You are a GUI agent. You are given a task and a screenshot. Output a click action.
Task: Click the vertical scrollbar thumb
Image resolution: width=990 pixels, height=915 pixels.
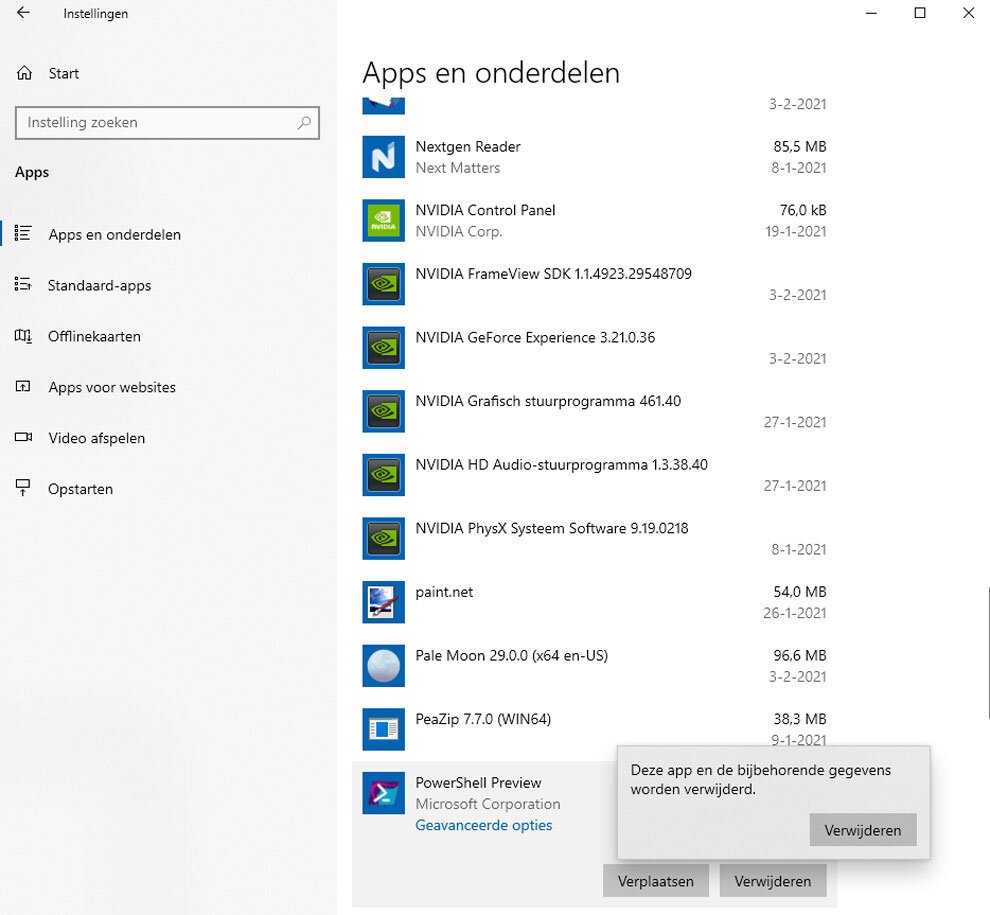[987, 652]
